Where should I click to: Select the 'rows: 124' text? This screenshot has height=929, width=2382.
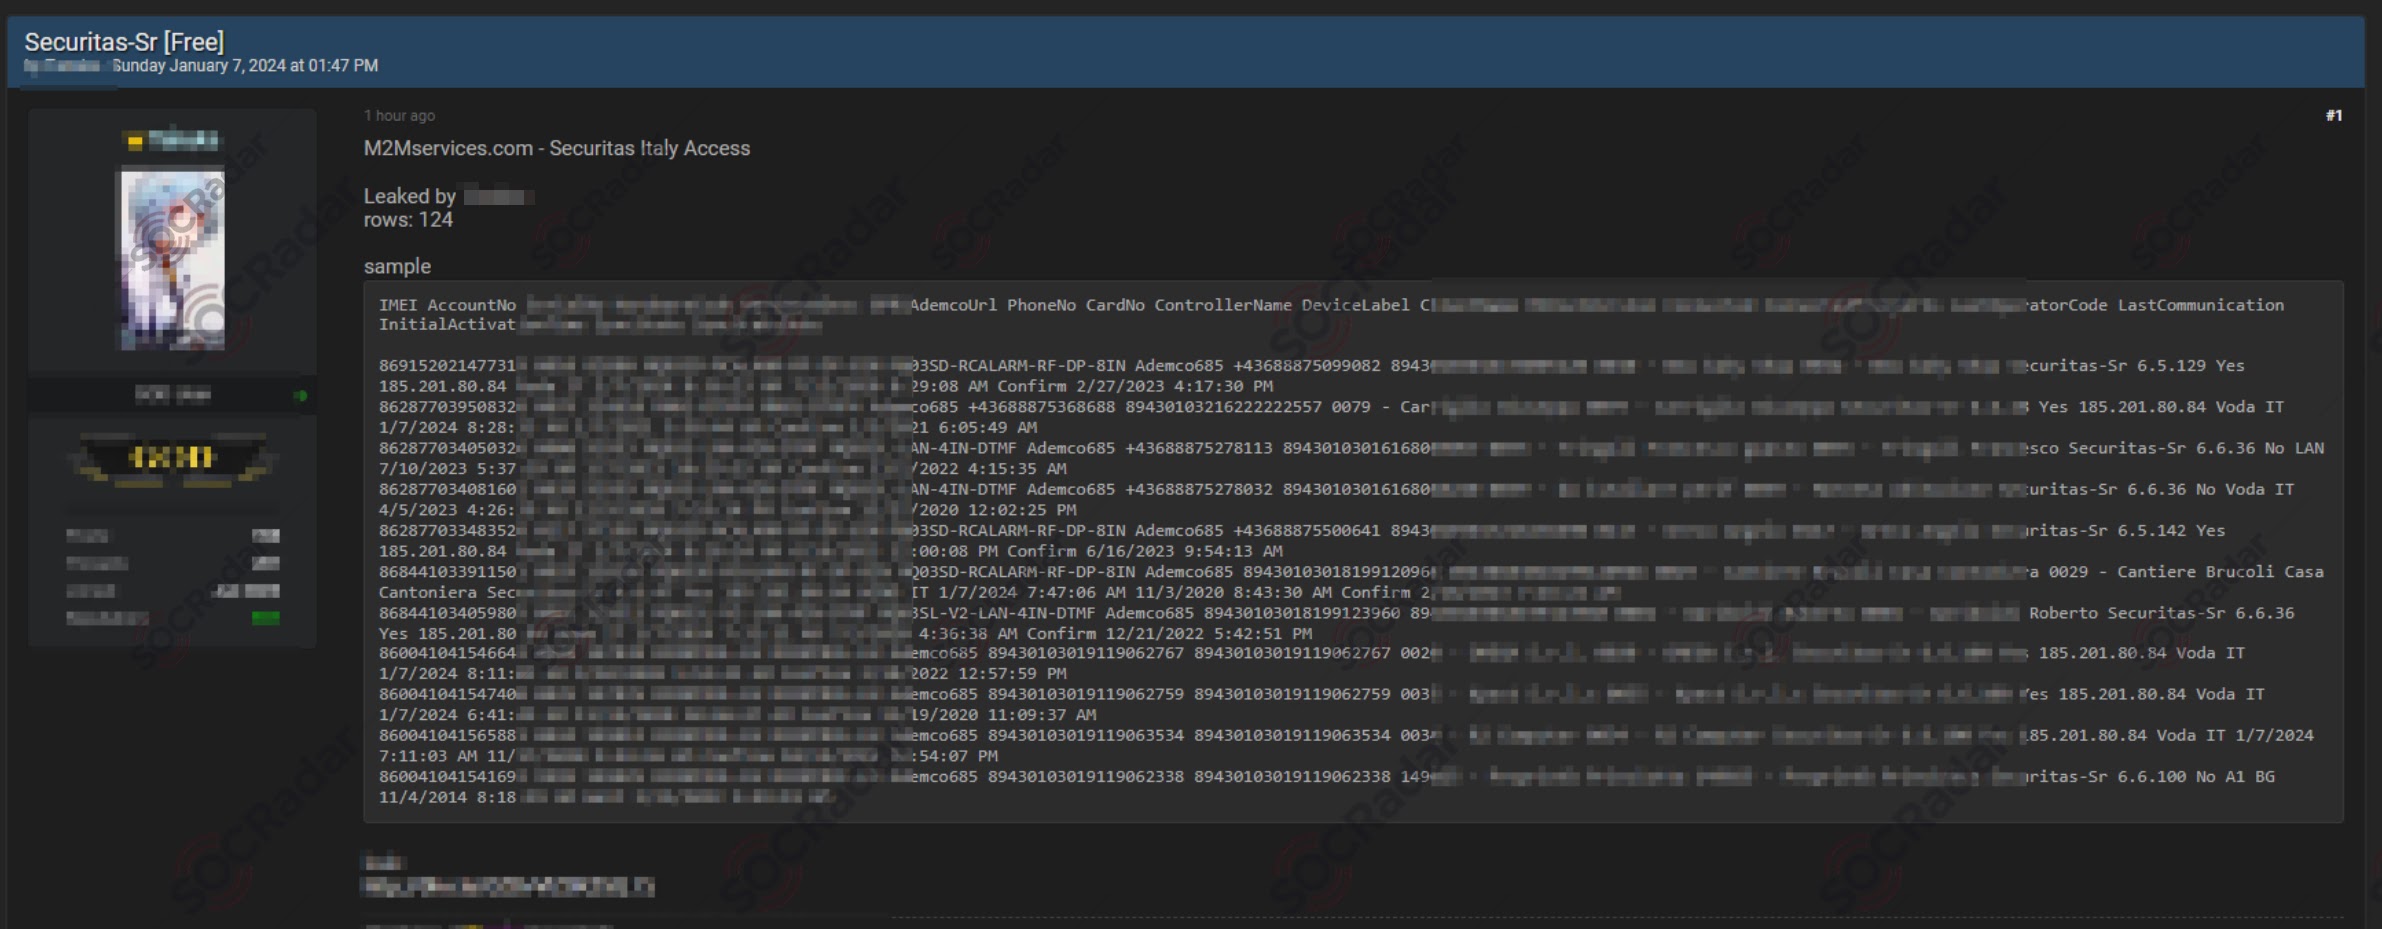click(x=408, y=220)
